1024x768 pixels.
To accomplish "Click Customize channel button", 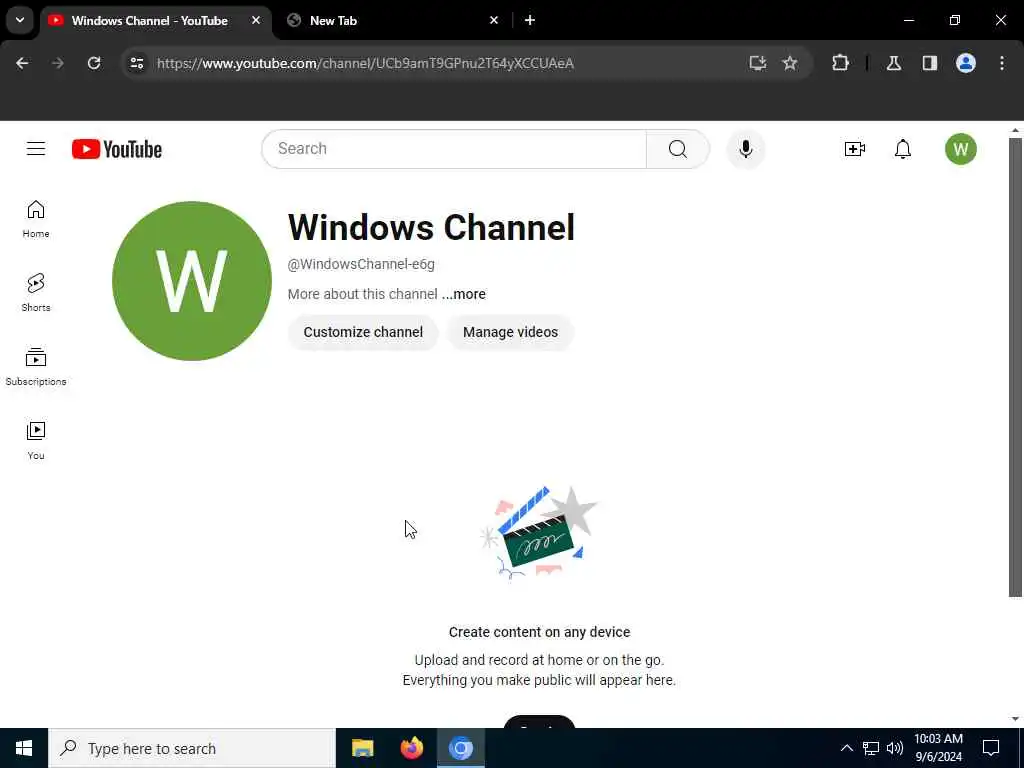I will (363, 332).
